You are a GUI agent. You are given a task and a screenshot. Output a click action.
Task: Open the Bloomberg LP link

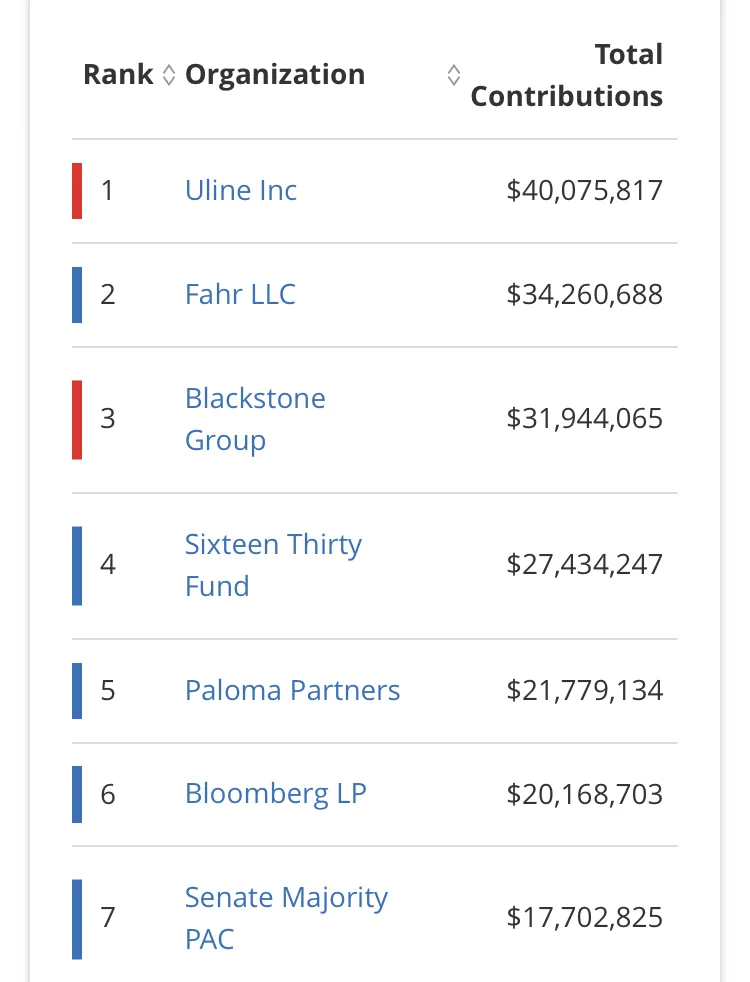[x=275, y=793]
